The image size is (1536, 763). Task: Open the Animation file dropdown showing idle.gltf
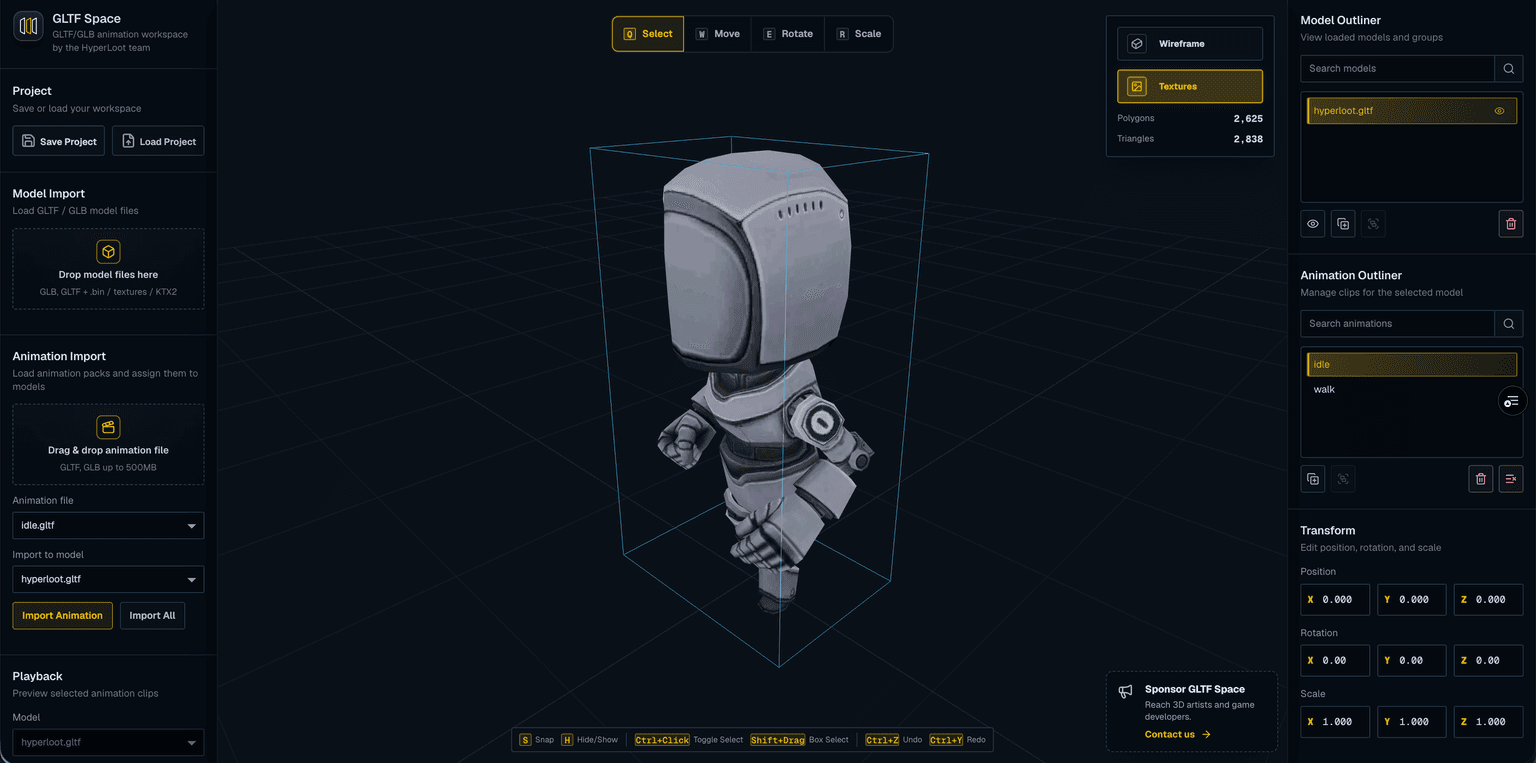(x=108, y=525)
